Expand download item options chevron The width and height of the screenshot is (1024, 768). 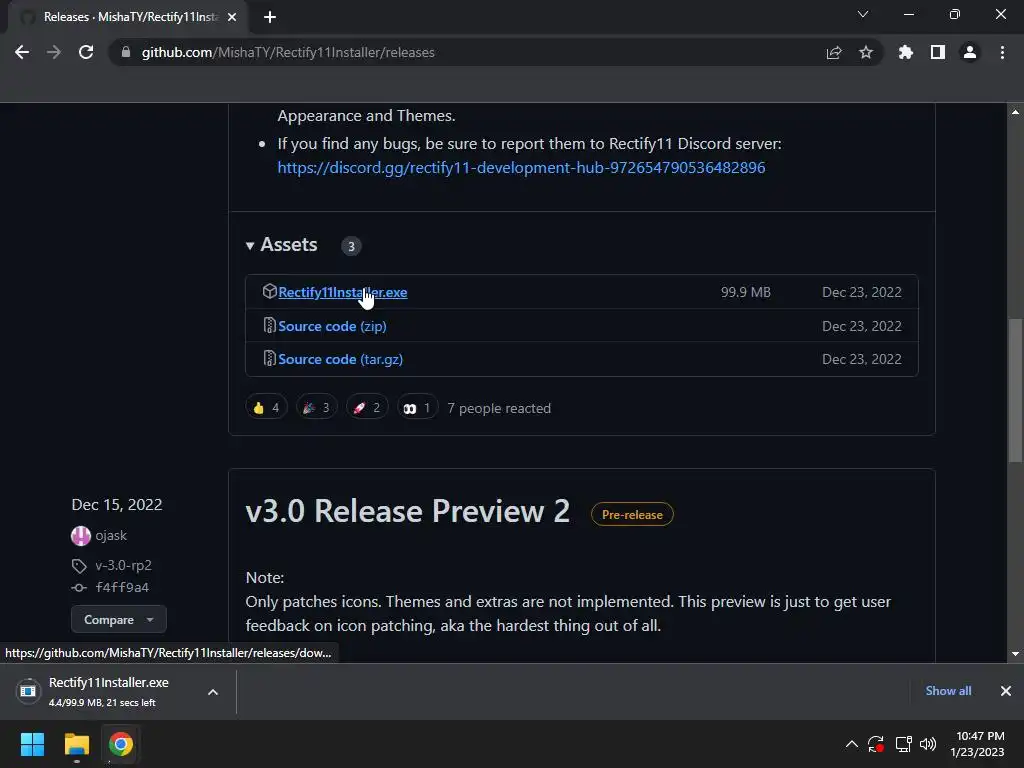coord(213,692)
